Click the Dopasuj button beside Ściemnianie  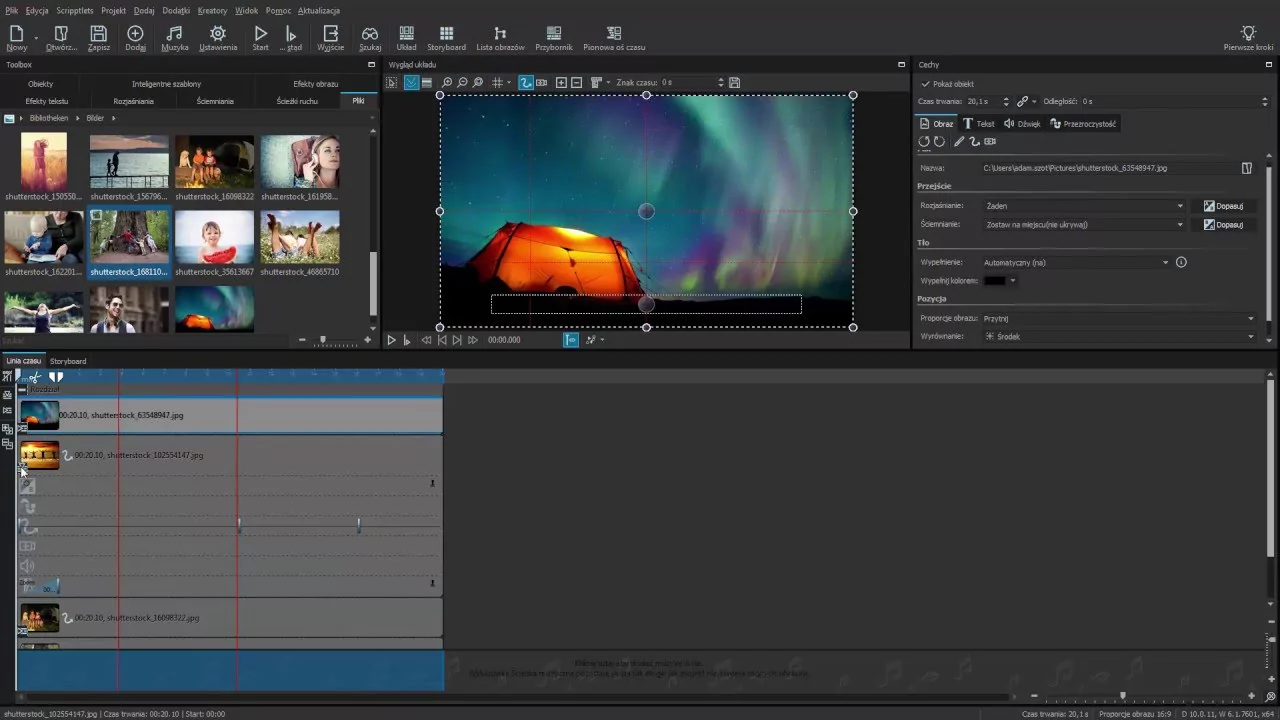click(x=1223, y=225)
